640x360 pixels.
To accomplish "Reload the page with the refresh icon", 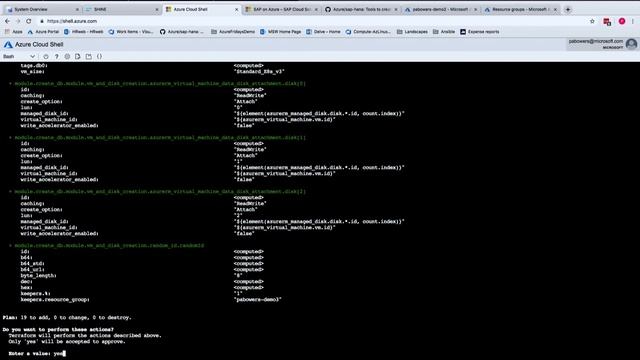I will point(29,21).
